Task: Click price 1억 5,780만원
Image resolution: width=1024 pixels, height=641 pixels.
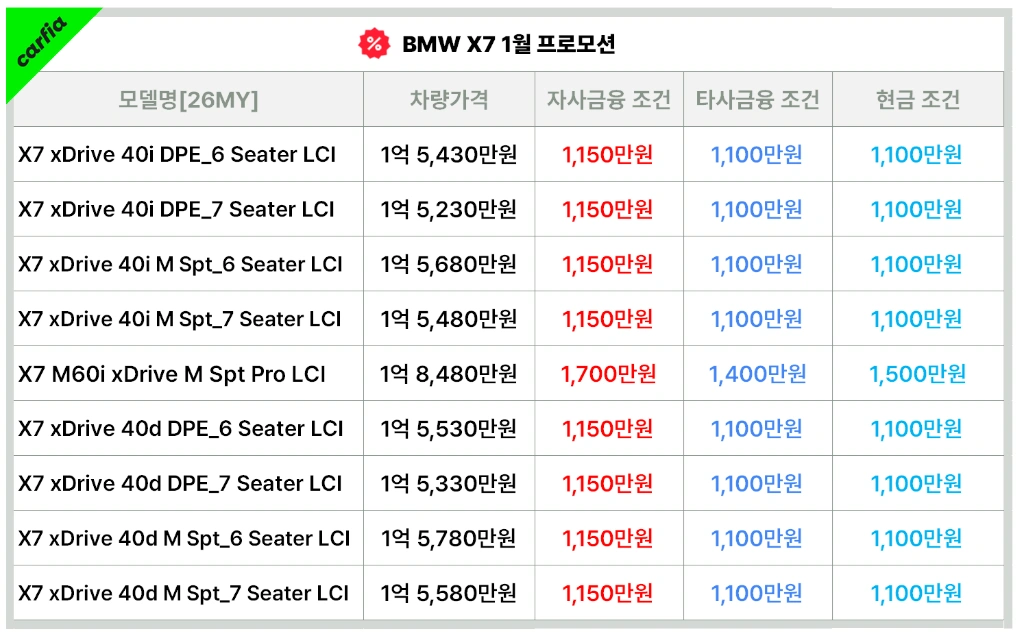Action: pos(449,539)
